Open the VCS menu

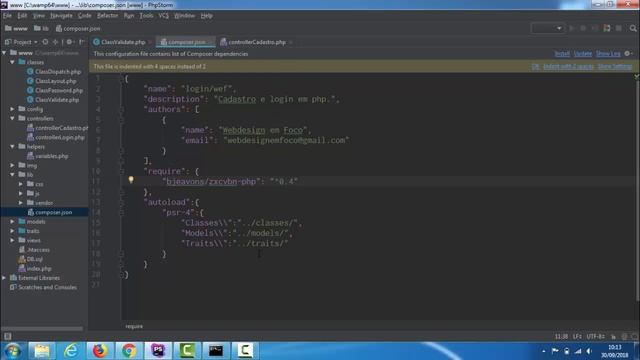pos(164,16)
